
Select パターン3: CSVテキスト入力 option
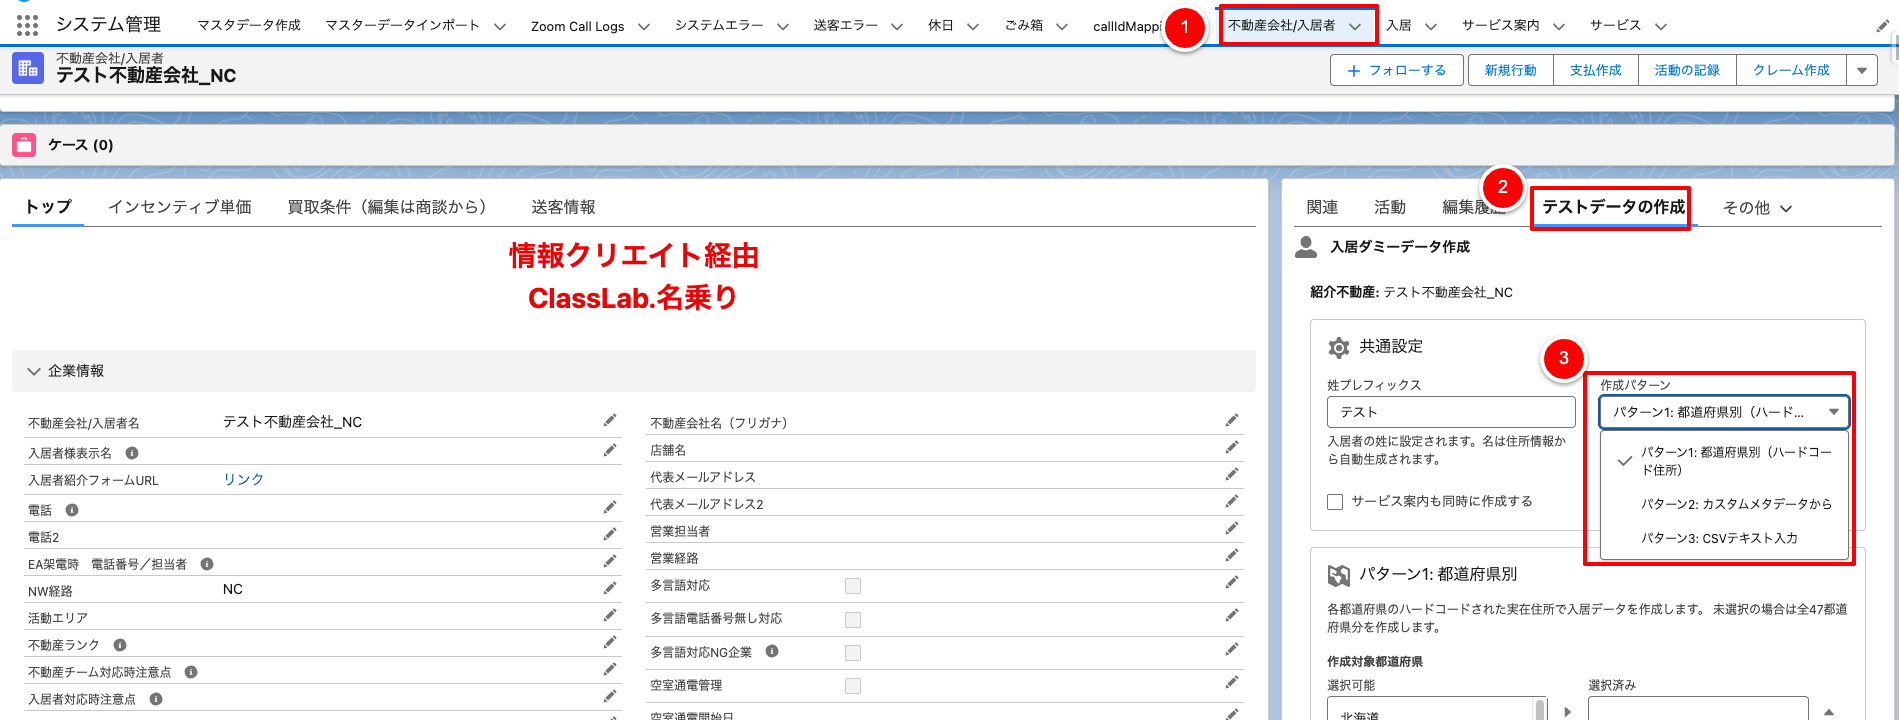(x=1725, y=538)
